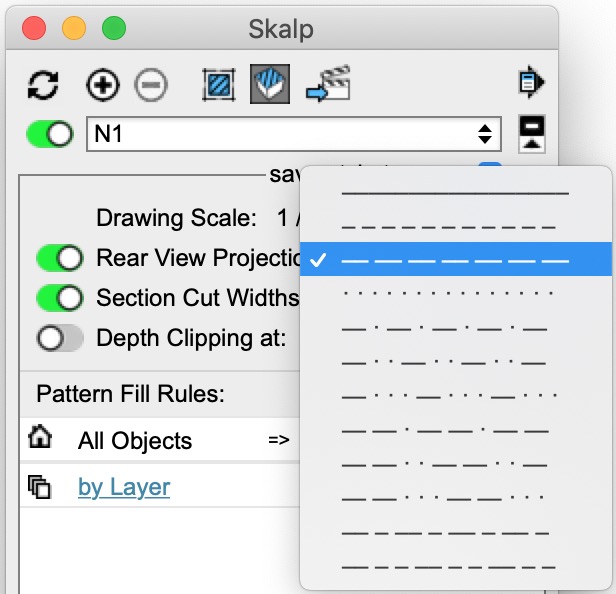Click the panel collapse icon beside N1
The width and height of the screenshot is (616, 594).
531,134
